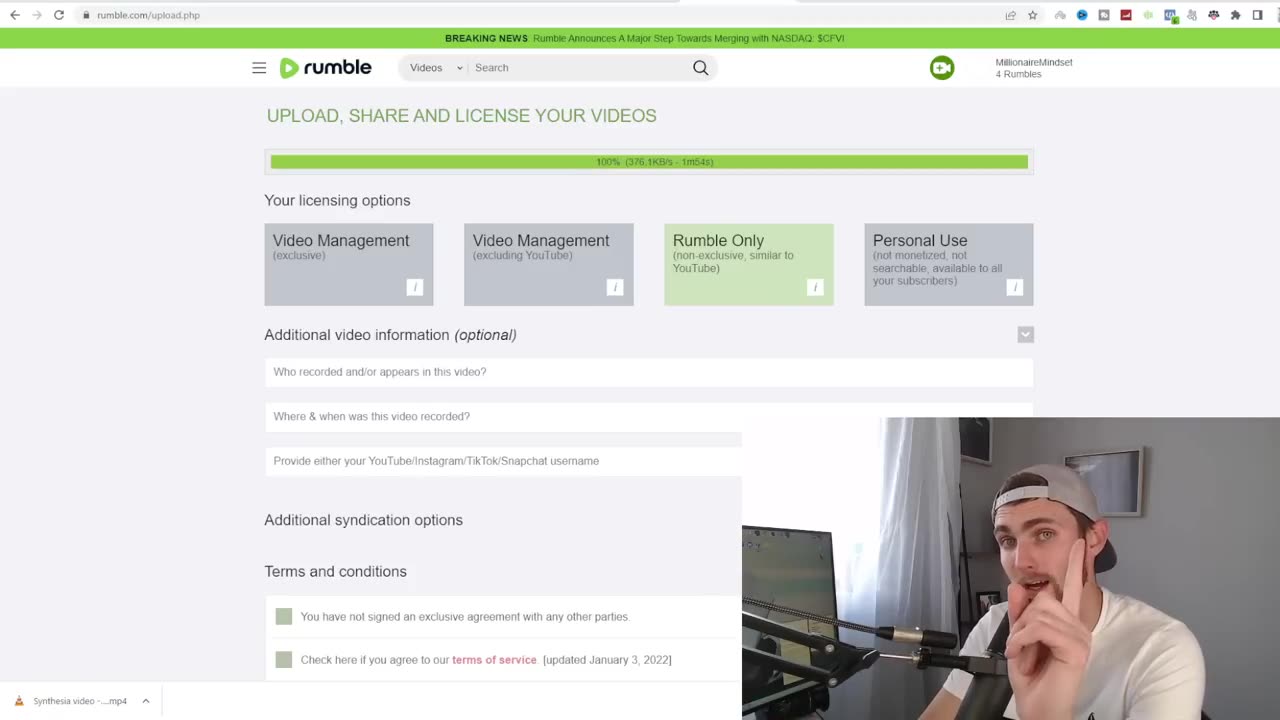Click info icon on Personal Use card
This screenshot has width=1280, height=720.
click(1015, 287)
